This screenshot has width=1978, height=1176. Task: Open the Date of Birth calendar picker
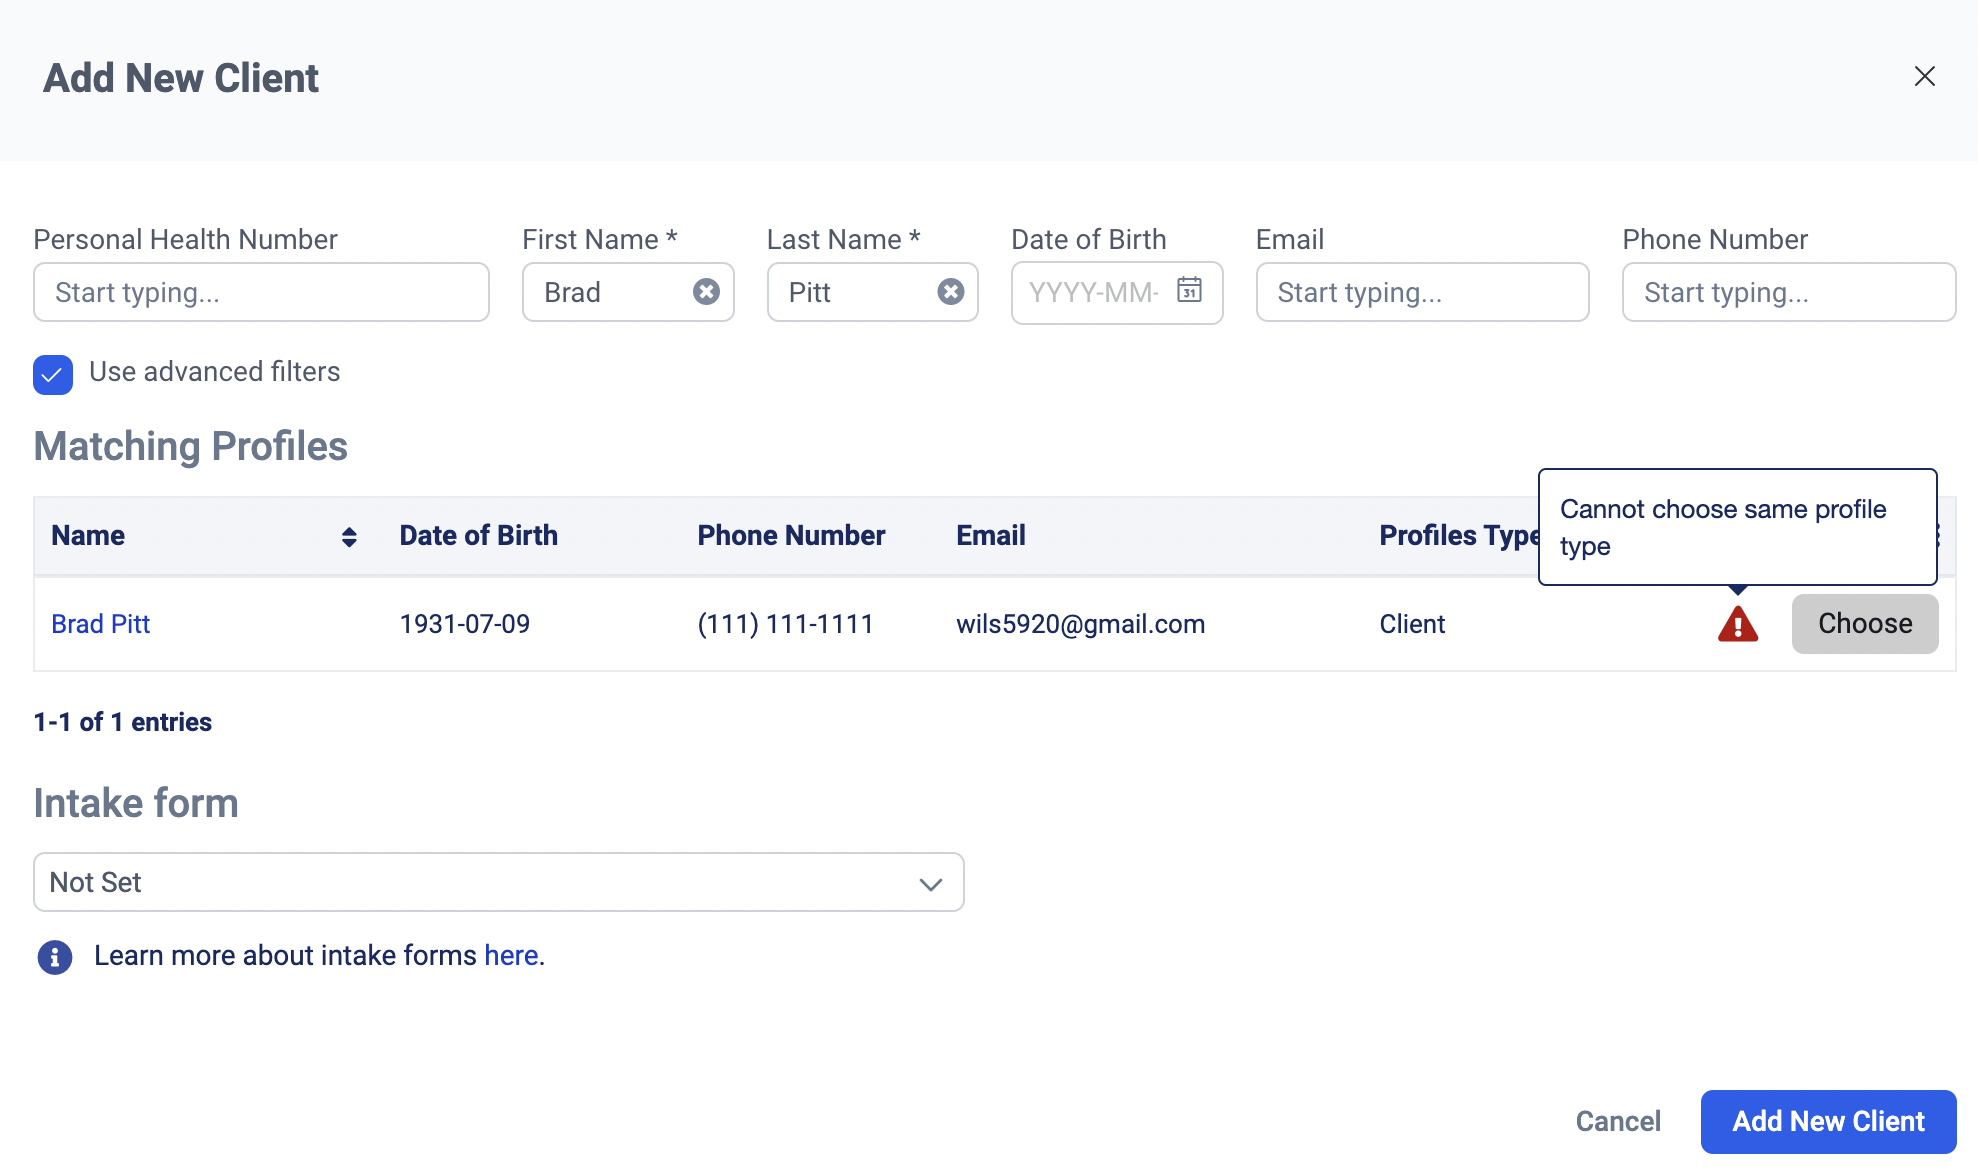pyautogui.click(x=1189, y=290)
